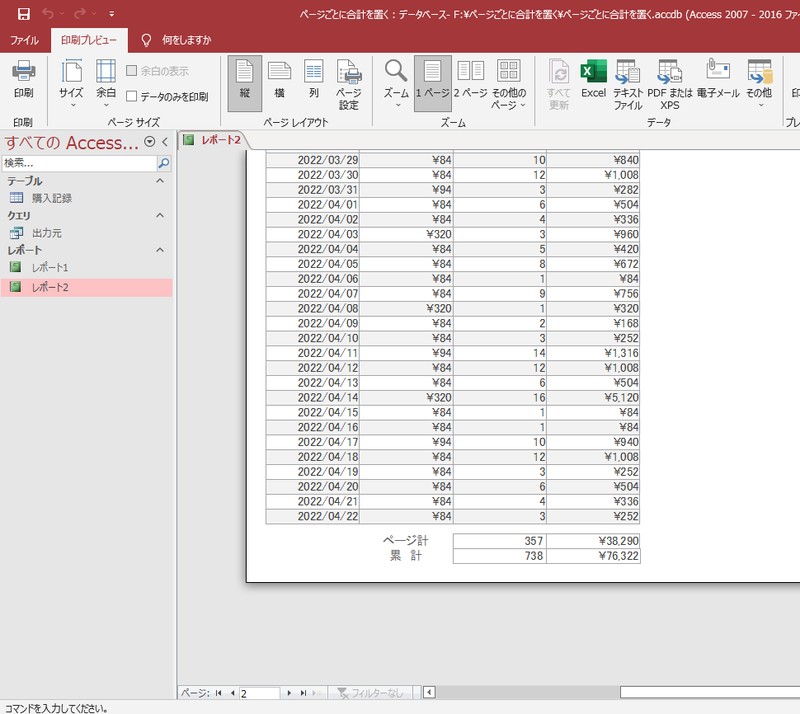The height and width of the screenshot is (714, 800).
Task: Click the 累 計 label
Action: pos(406,555)
